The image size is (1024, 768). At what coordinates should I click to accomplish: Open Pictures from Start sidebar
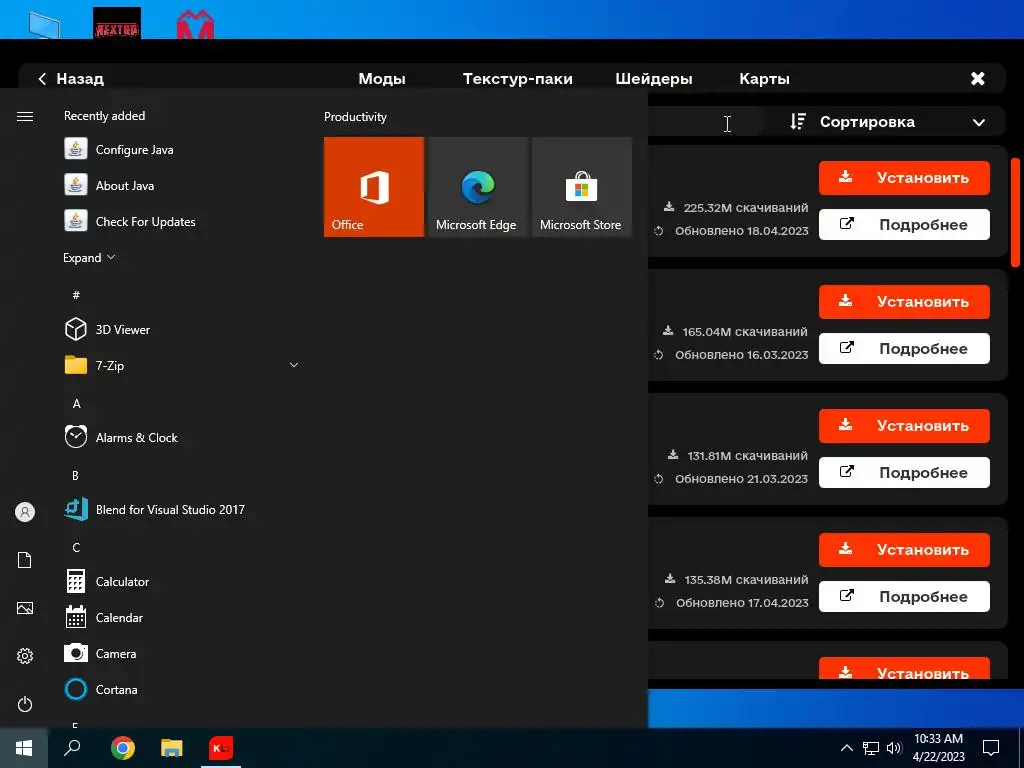pos(25,608)
